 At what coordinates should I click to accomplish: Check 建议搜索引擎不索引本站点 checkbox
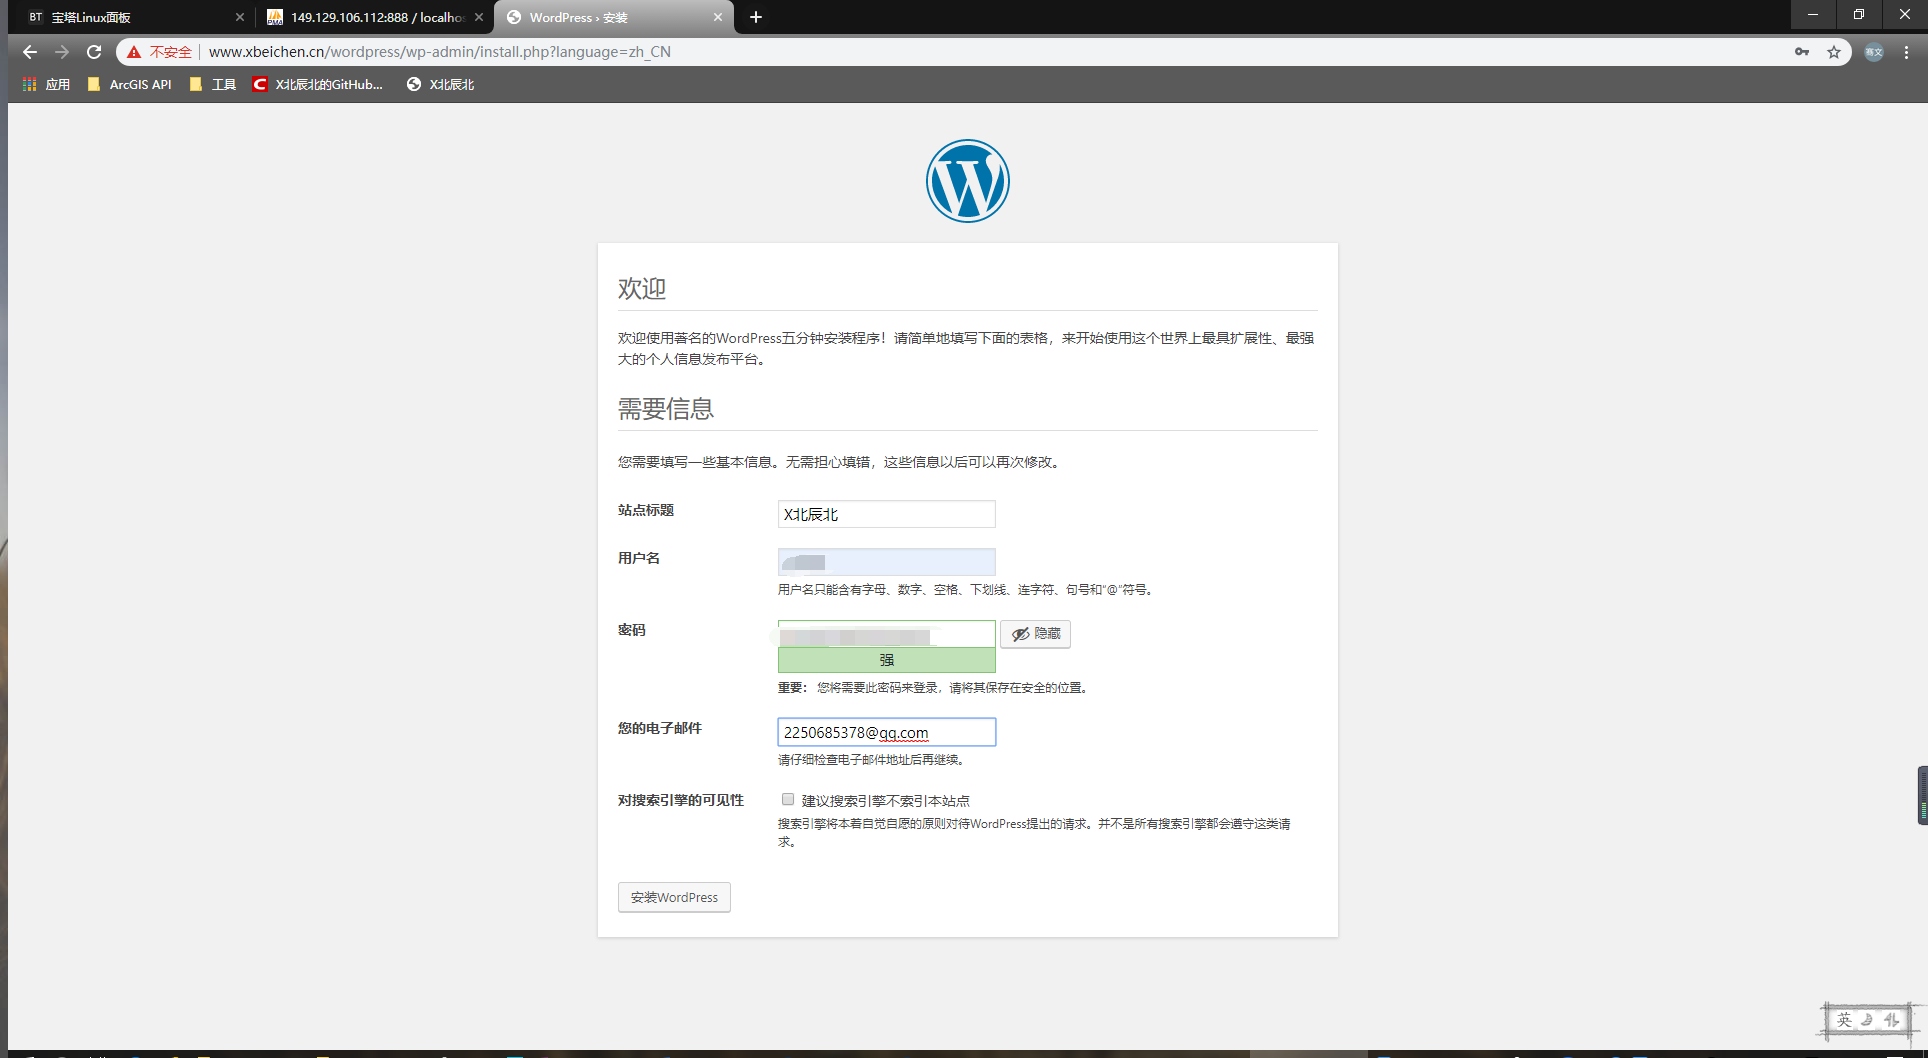788,799
